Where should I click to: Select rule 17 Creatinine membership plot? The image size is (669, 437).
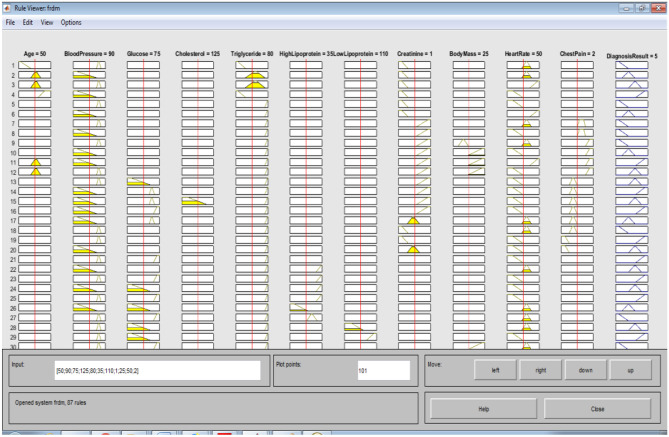point(414,220)
